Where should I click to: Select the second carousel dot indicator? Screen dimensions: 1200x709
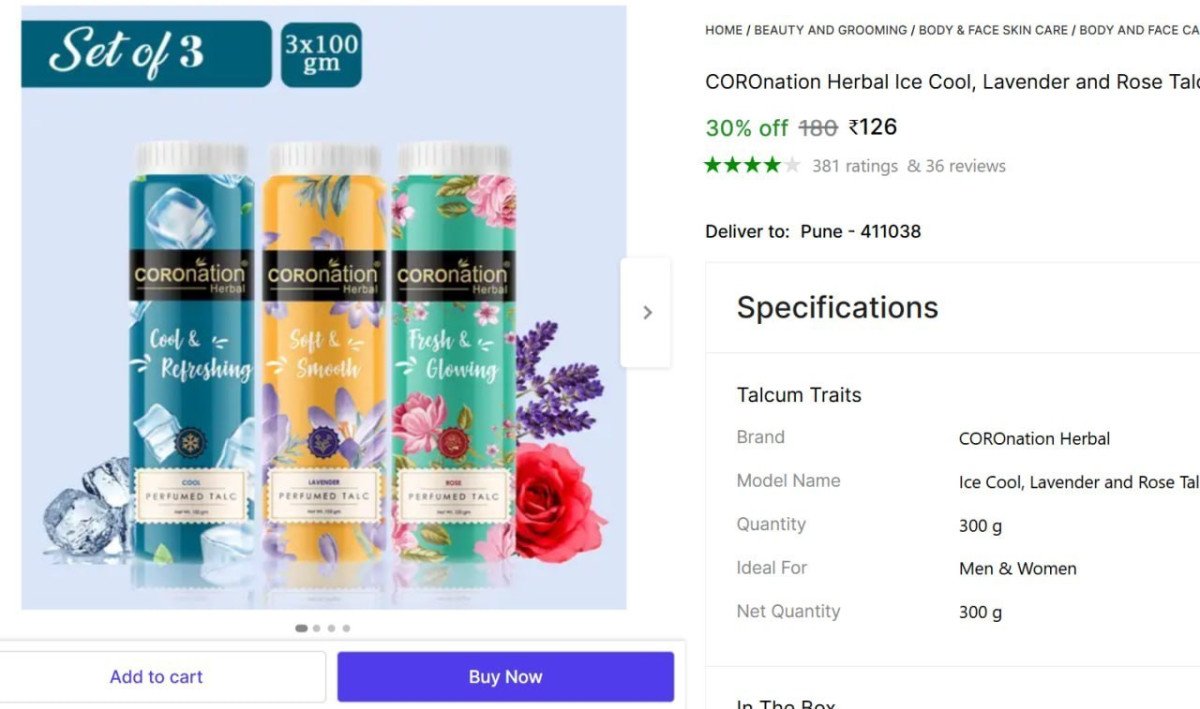click(x=317, y=628)
